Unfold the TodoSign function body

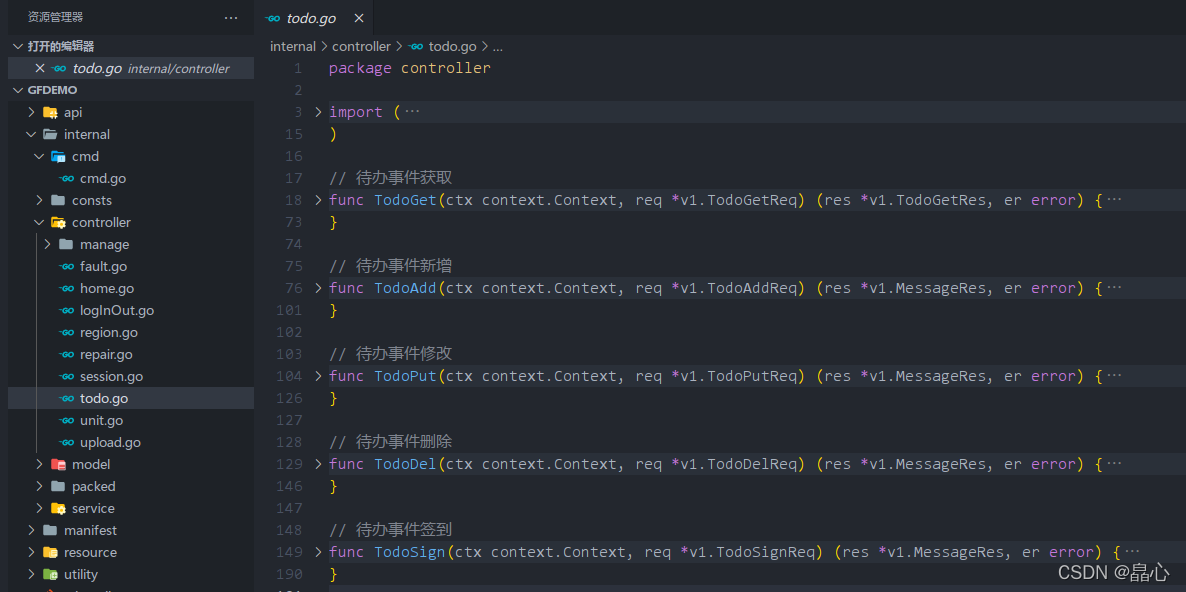318,552
